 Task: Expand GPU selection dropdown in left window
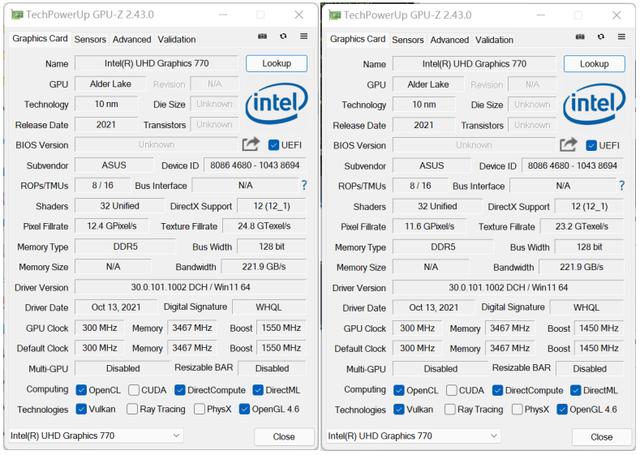(176, 435)
